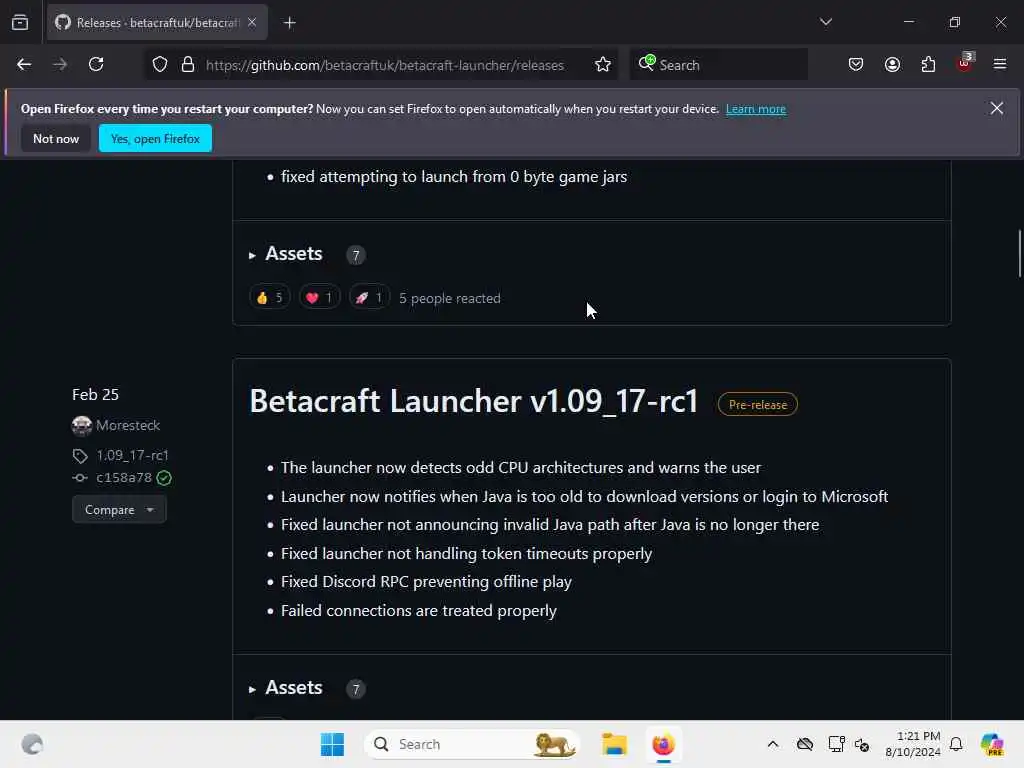Open Moresteck's user profile link

pos(128,425)
